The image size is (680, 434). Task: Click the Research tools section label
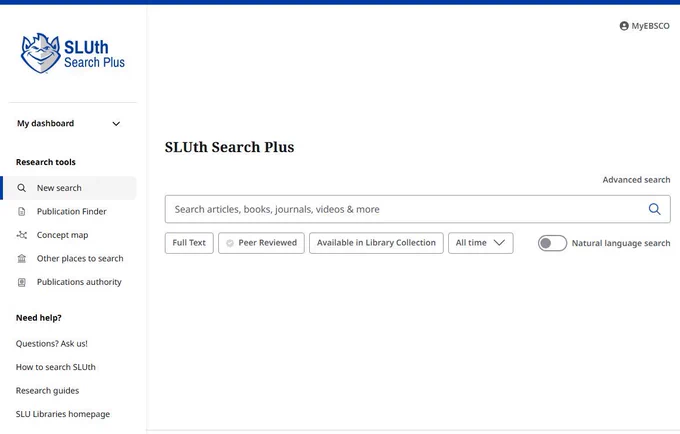[x=46, y=162]
